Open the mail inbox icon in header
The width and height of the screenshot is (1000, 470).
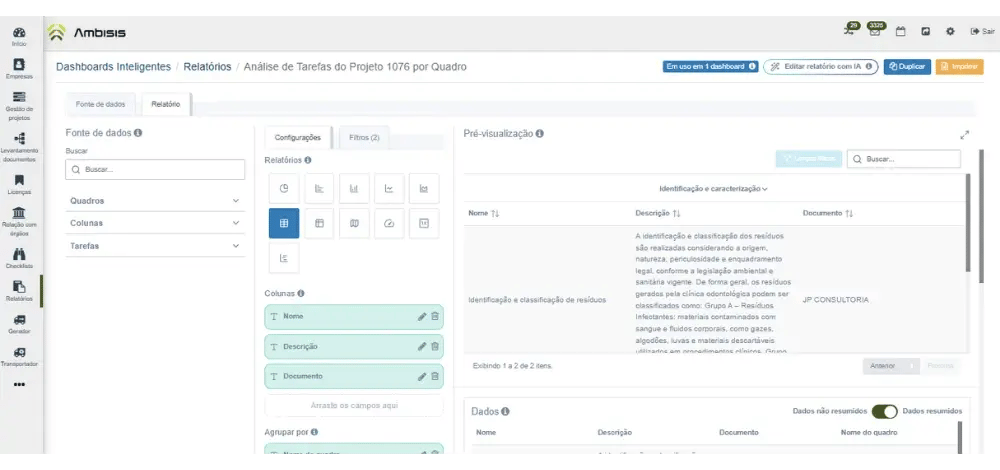[875, 32]
